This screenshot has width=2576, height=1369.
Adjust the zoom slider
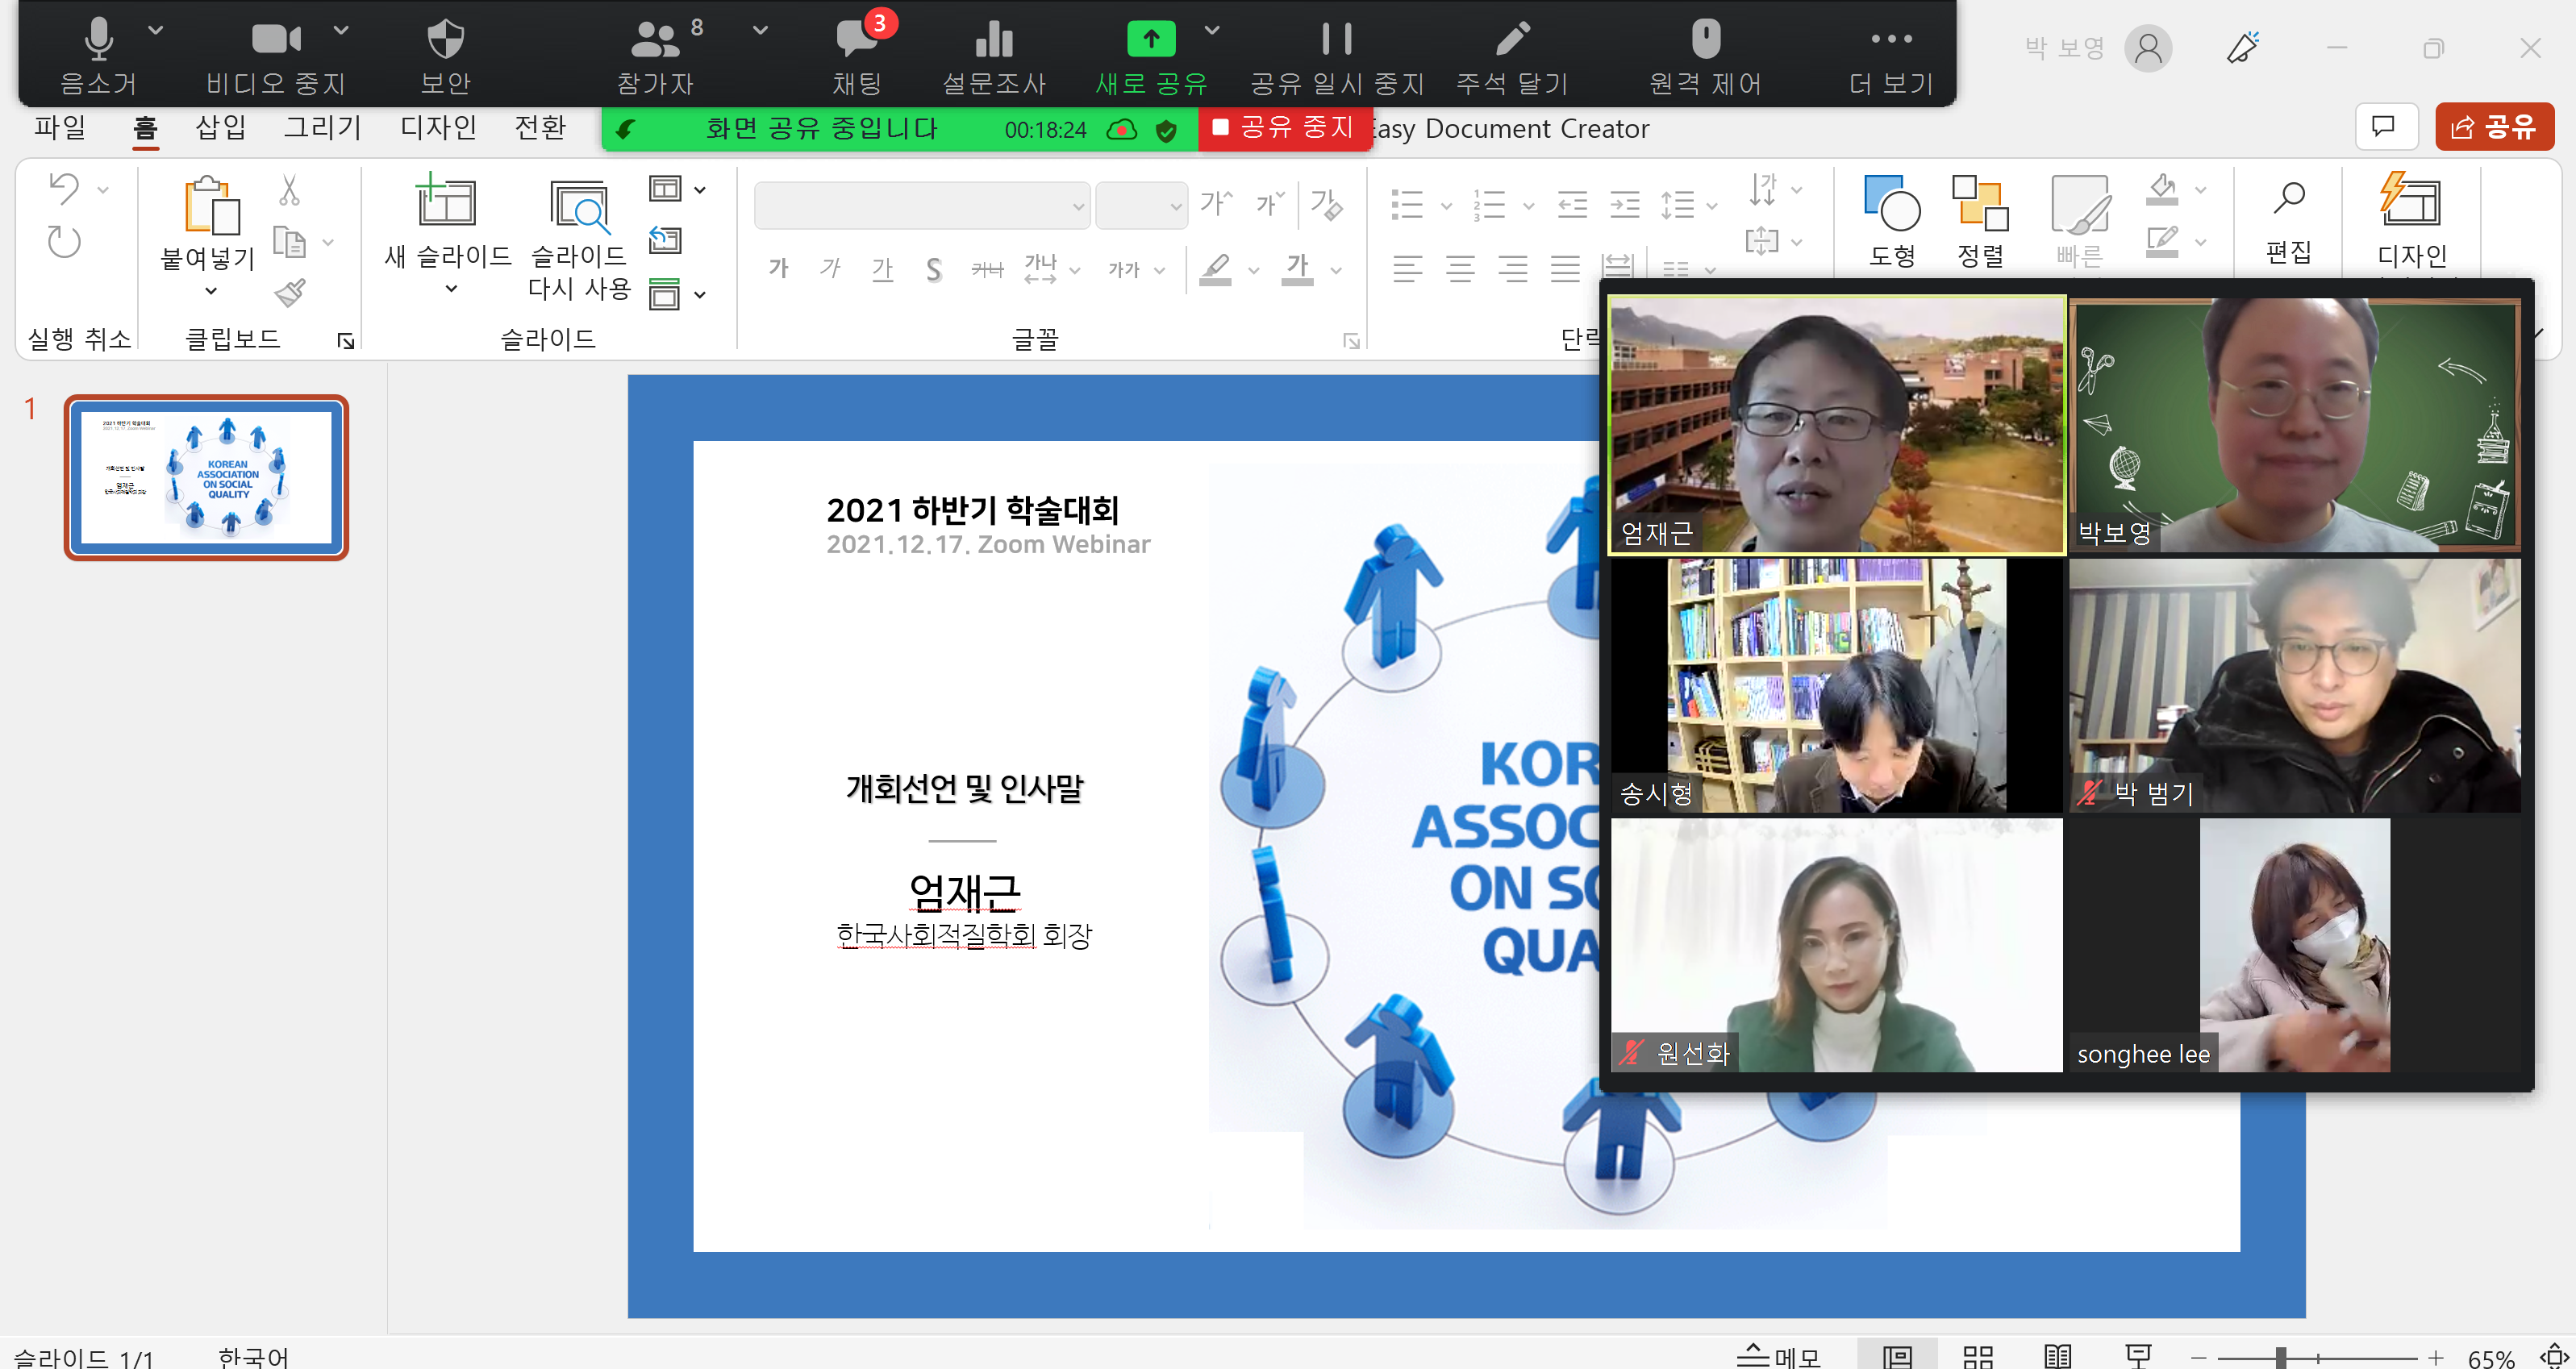[2281, 1357]
